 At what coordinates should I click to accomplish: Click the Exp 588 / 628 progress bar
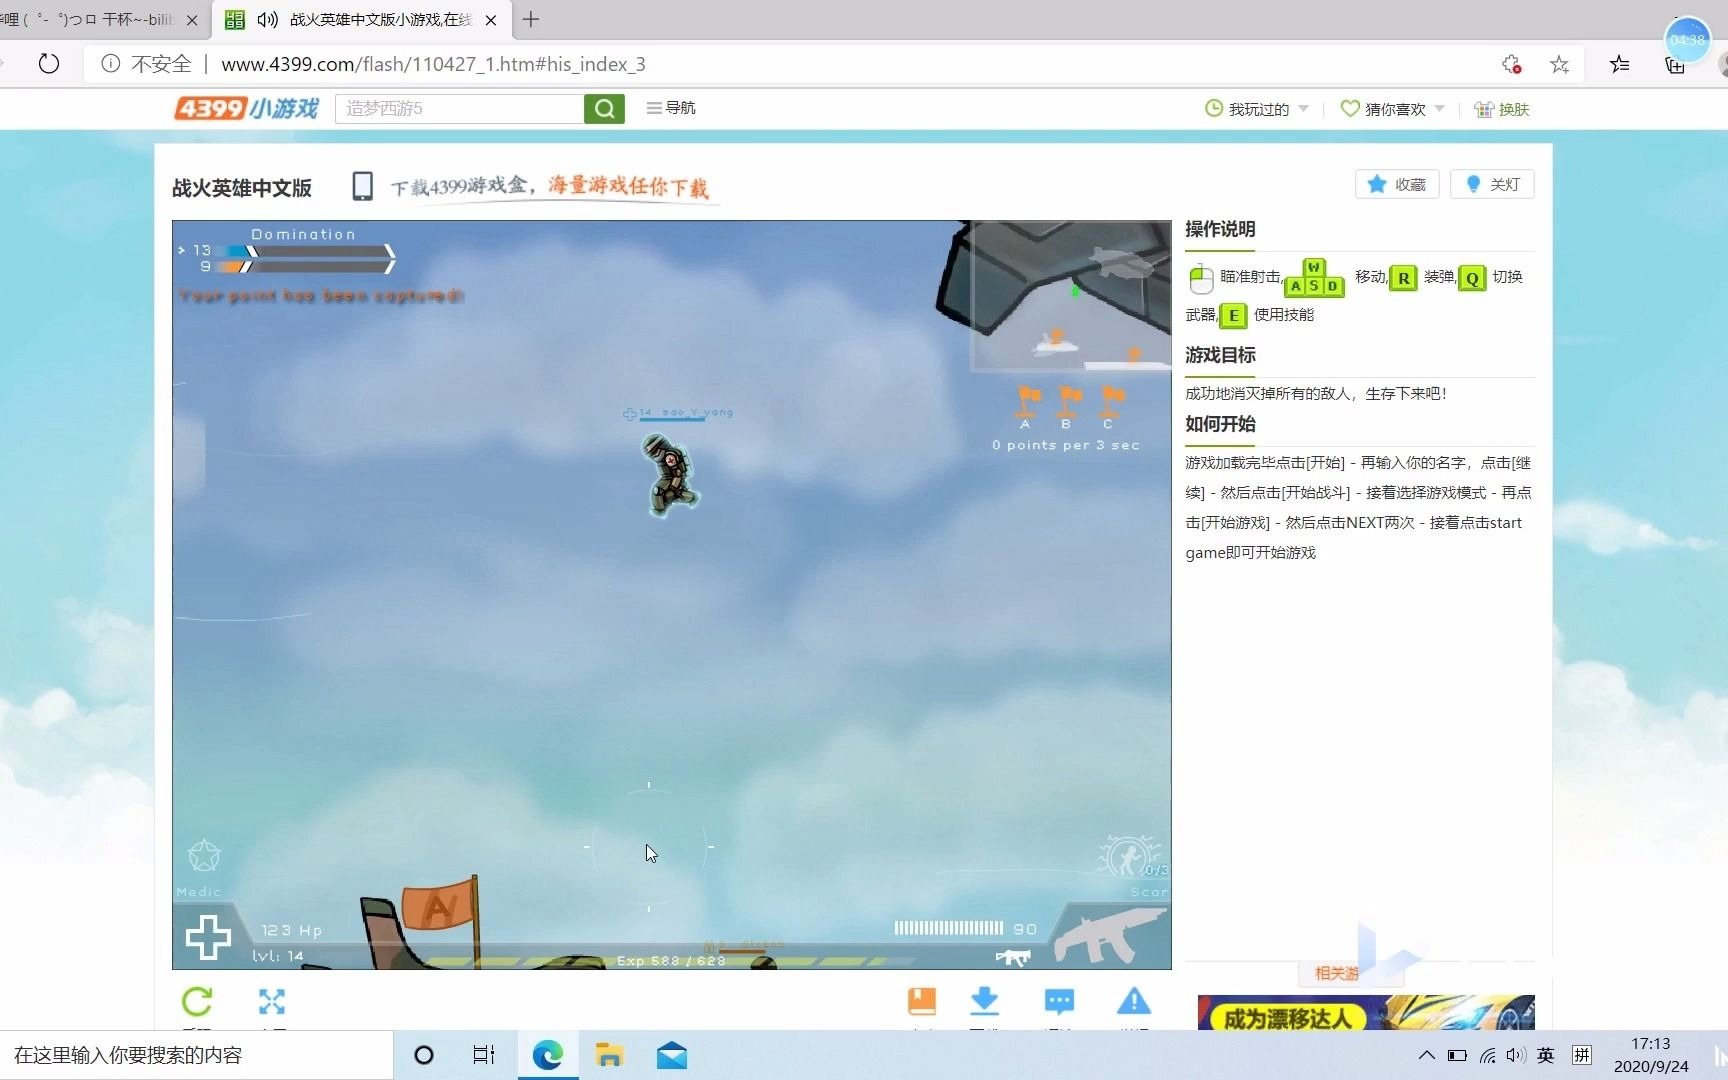(670, 961)
